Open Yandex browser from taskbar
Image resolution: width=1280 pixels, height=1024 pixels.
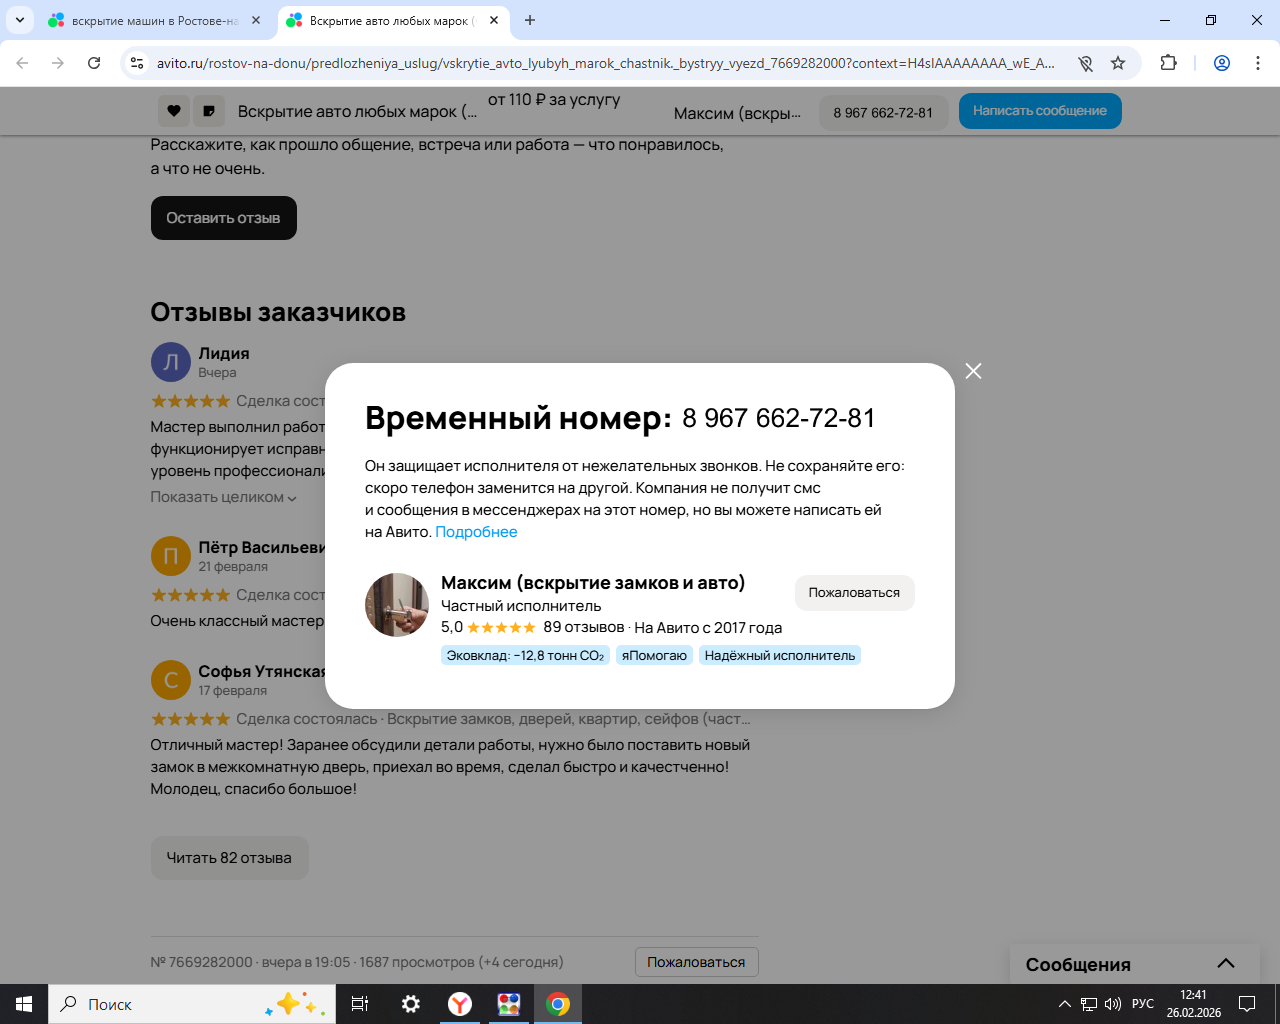[460, 1004]
